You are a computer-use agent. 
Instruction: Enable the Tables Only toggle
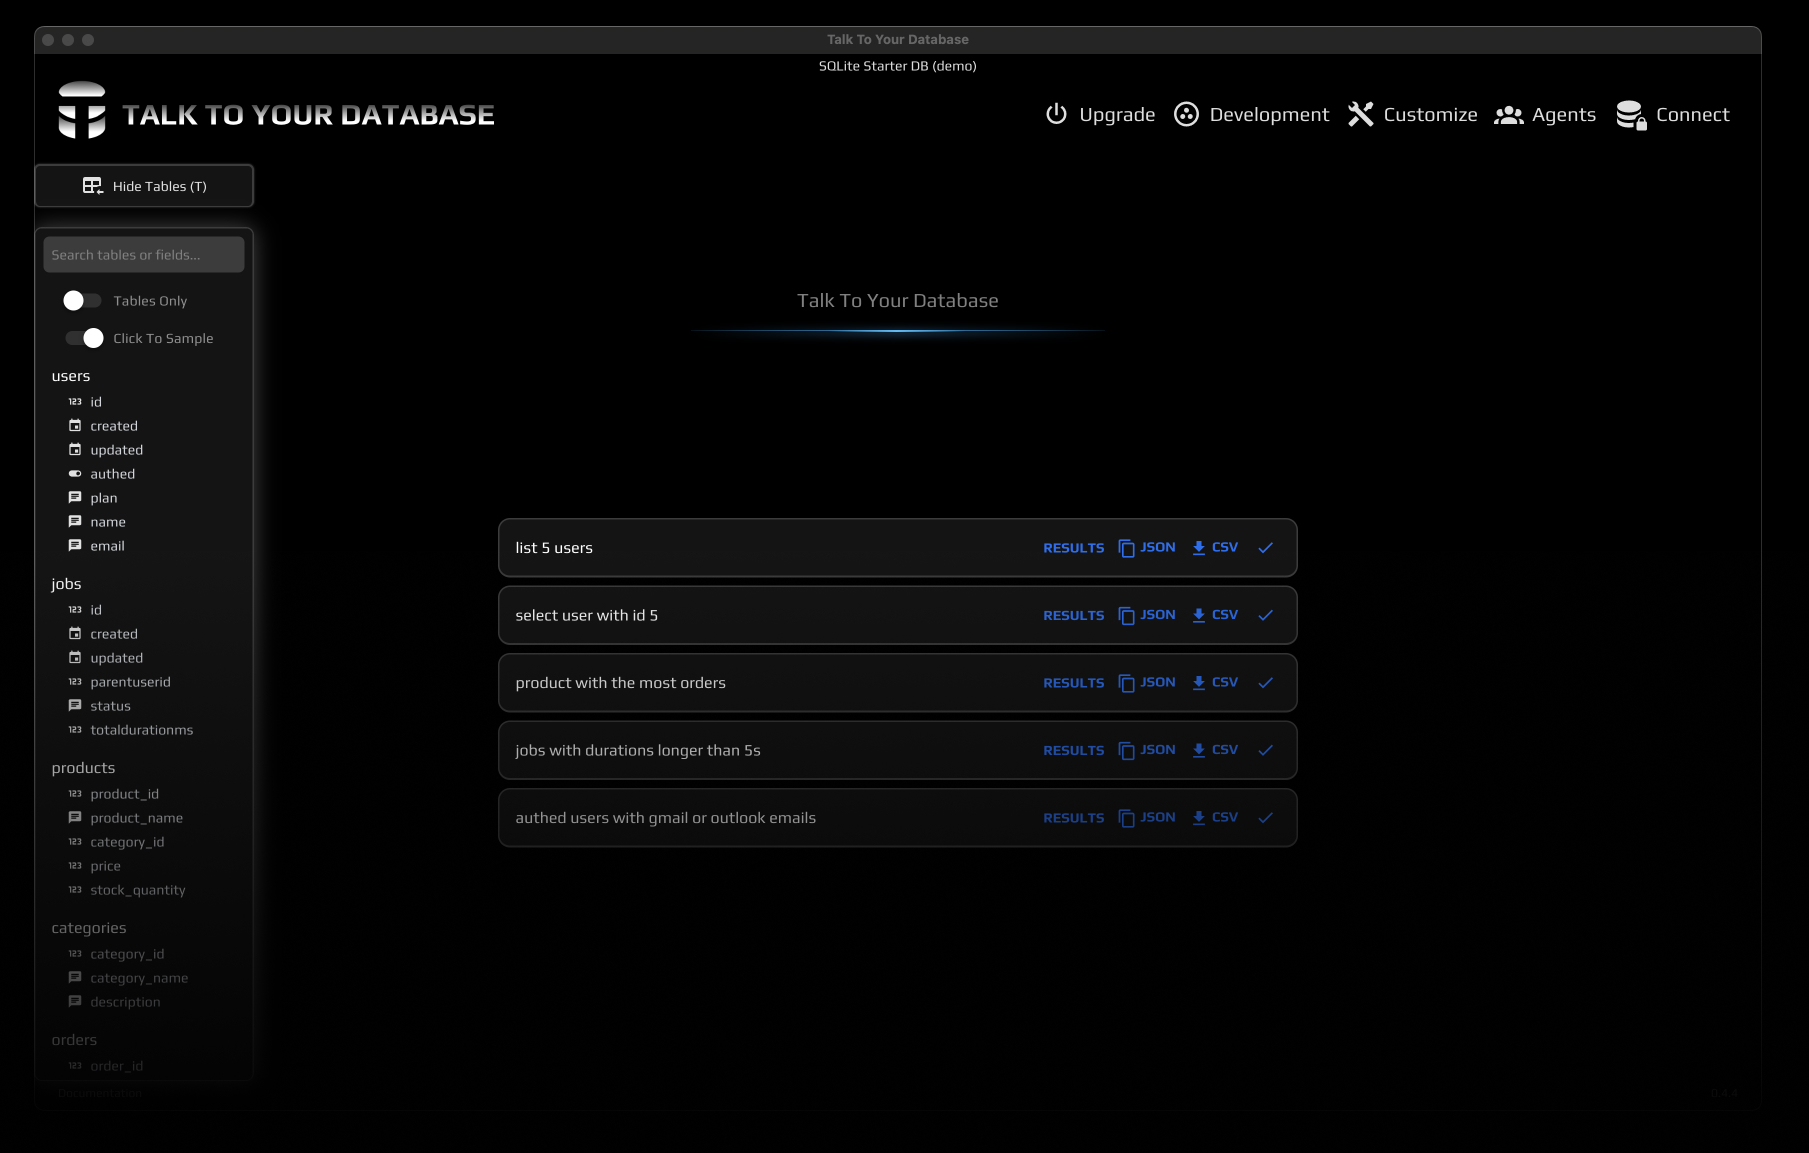tap(82, 301)
